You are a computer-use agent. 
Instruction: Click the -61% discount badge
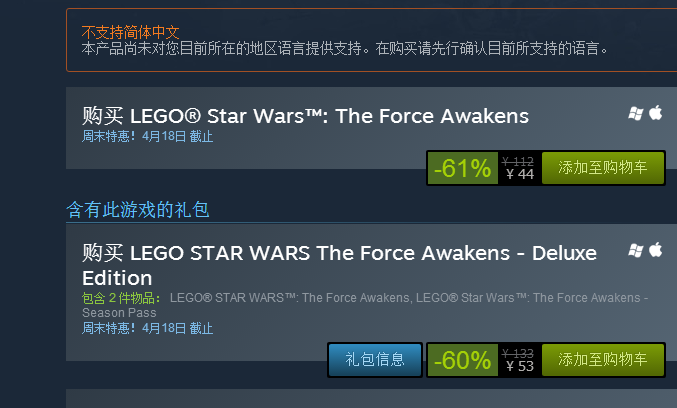[461, 169]
